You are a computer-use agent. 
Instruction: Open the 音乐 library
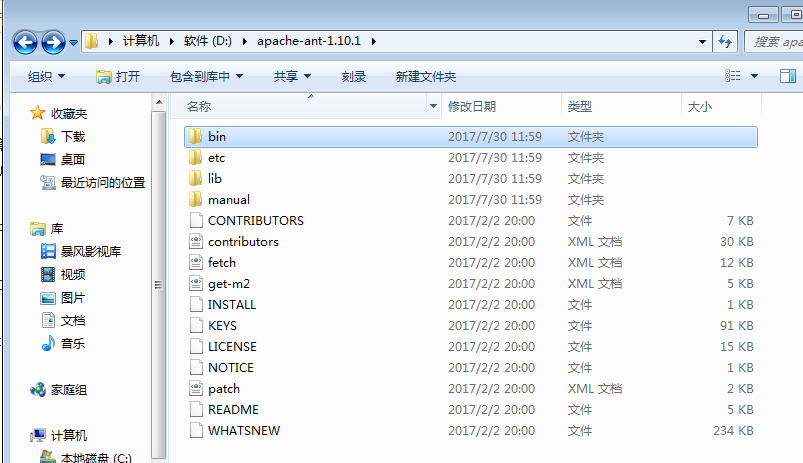[x=73, y=343]
